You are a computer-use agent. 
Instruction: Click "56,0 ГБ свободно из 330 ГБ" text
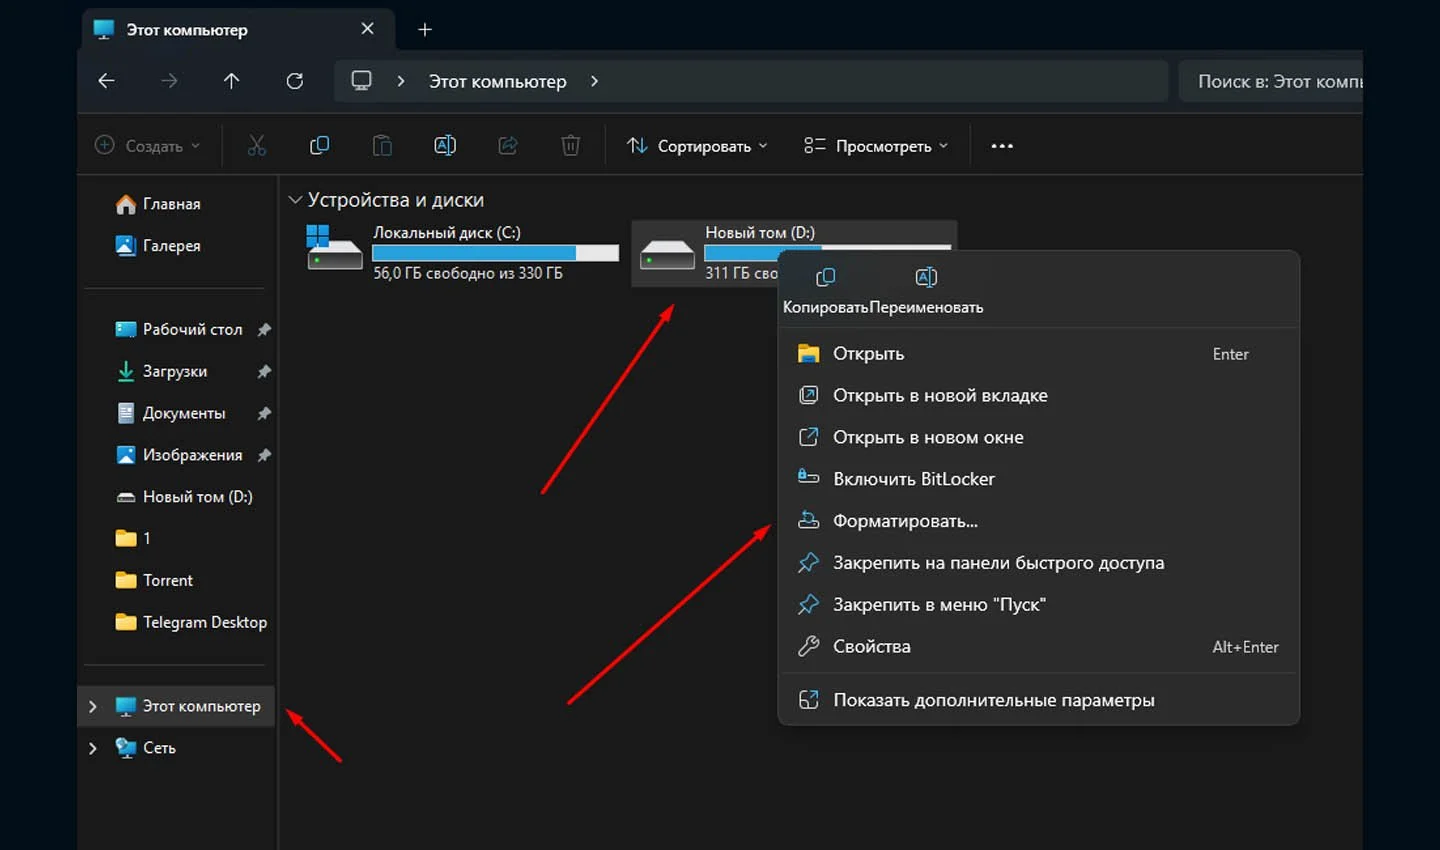tap(468, 273)
